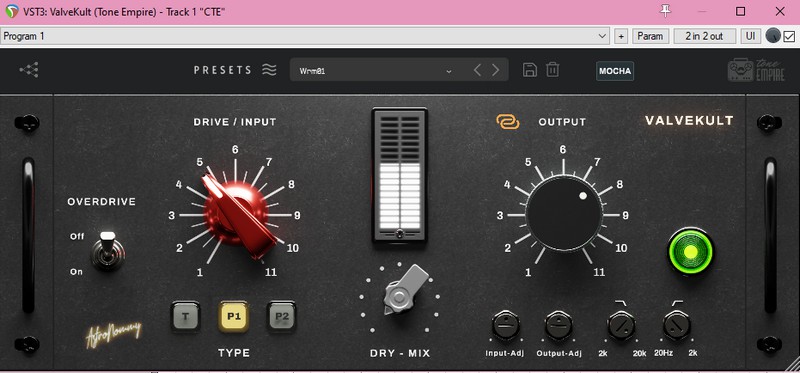
Task: Toggle the green power bypass button
Action: [690, 252]
